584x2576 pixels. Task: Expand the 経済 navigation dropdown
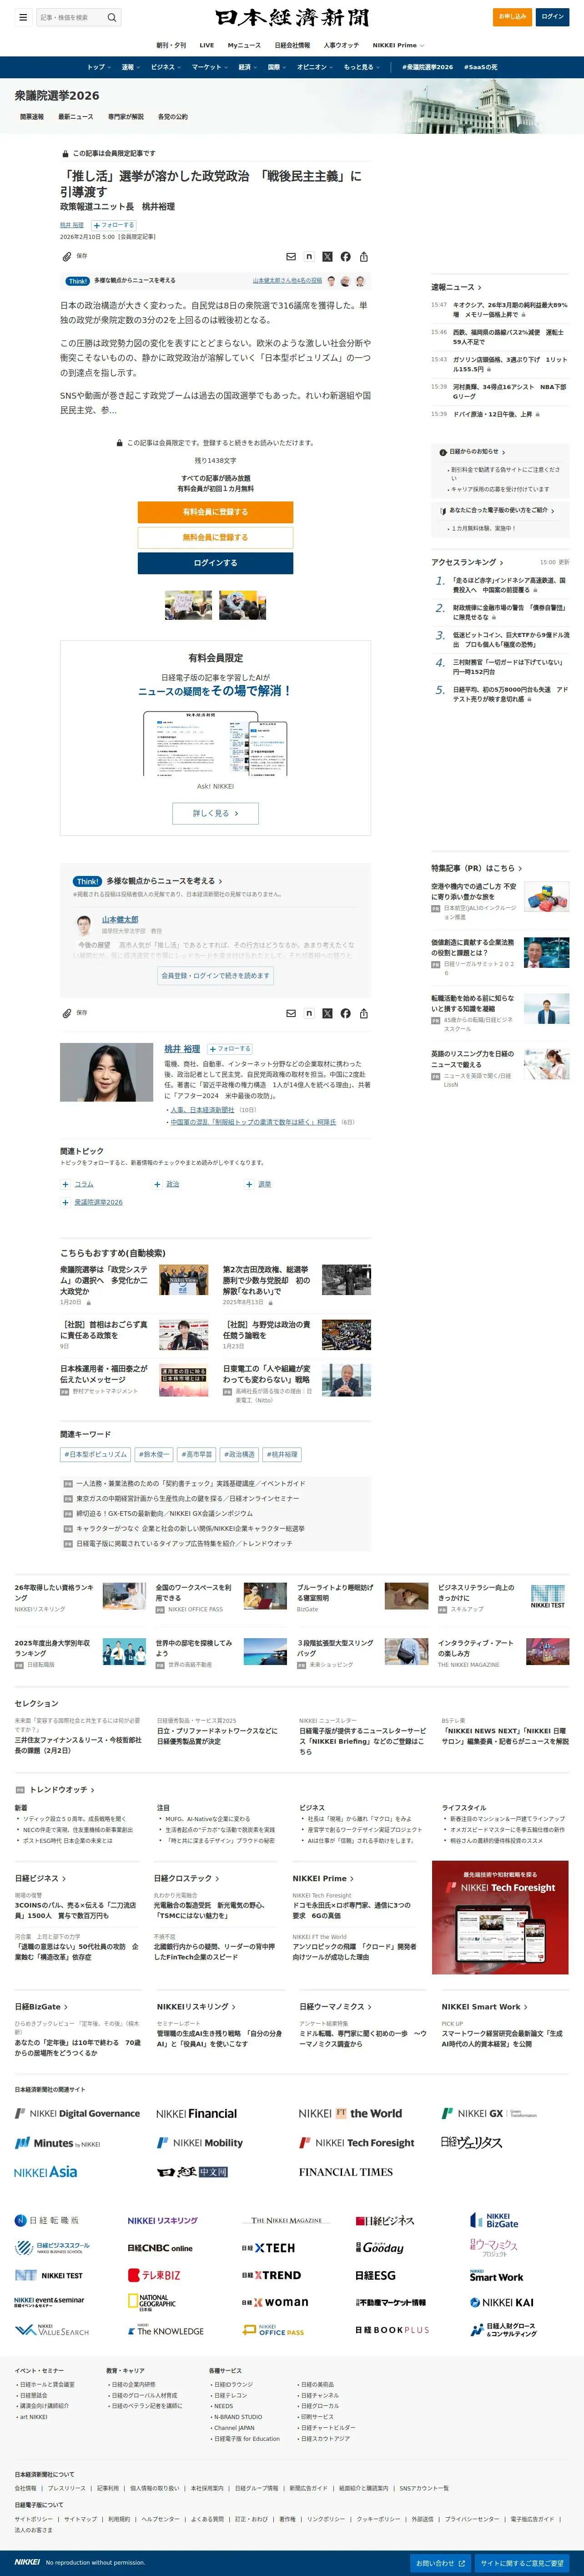coord(247,67)
